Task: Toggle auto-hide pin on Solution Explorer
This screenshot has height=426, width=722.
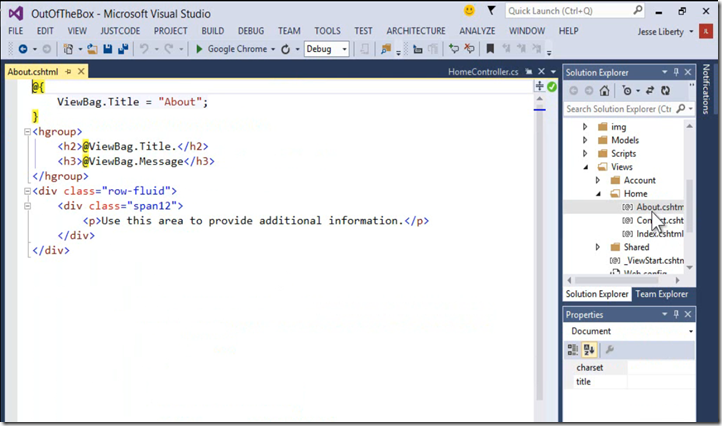Action: click(676, 72)
